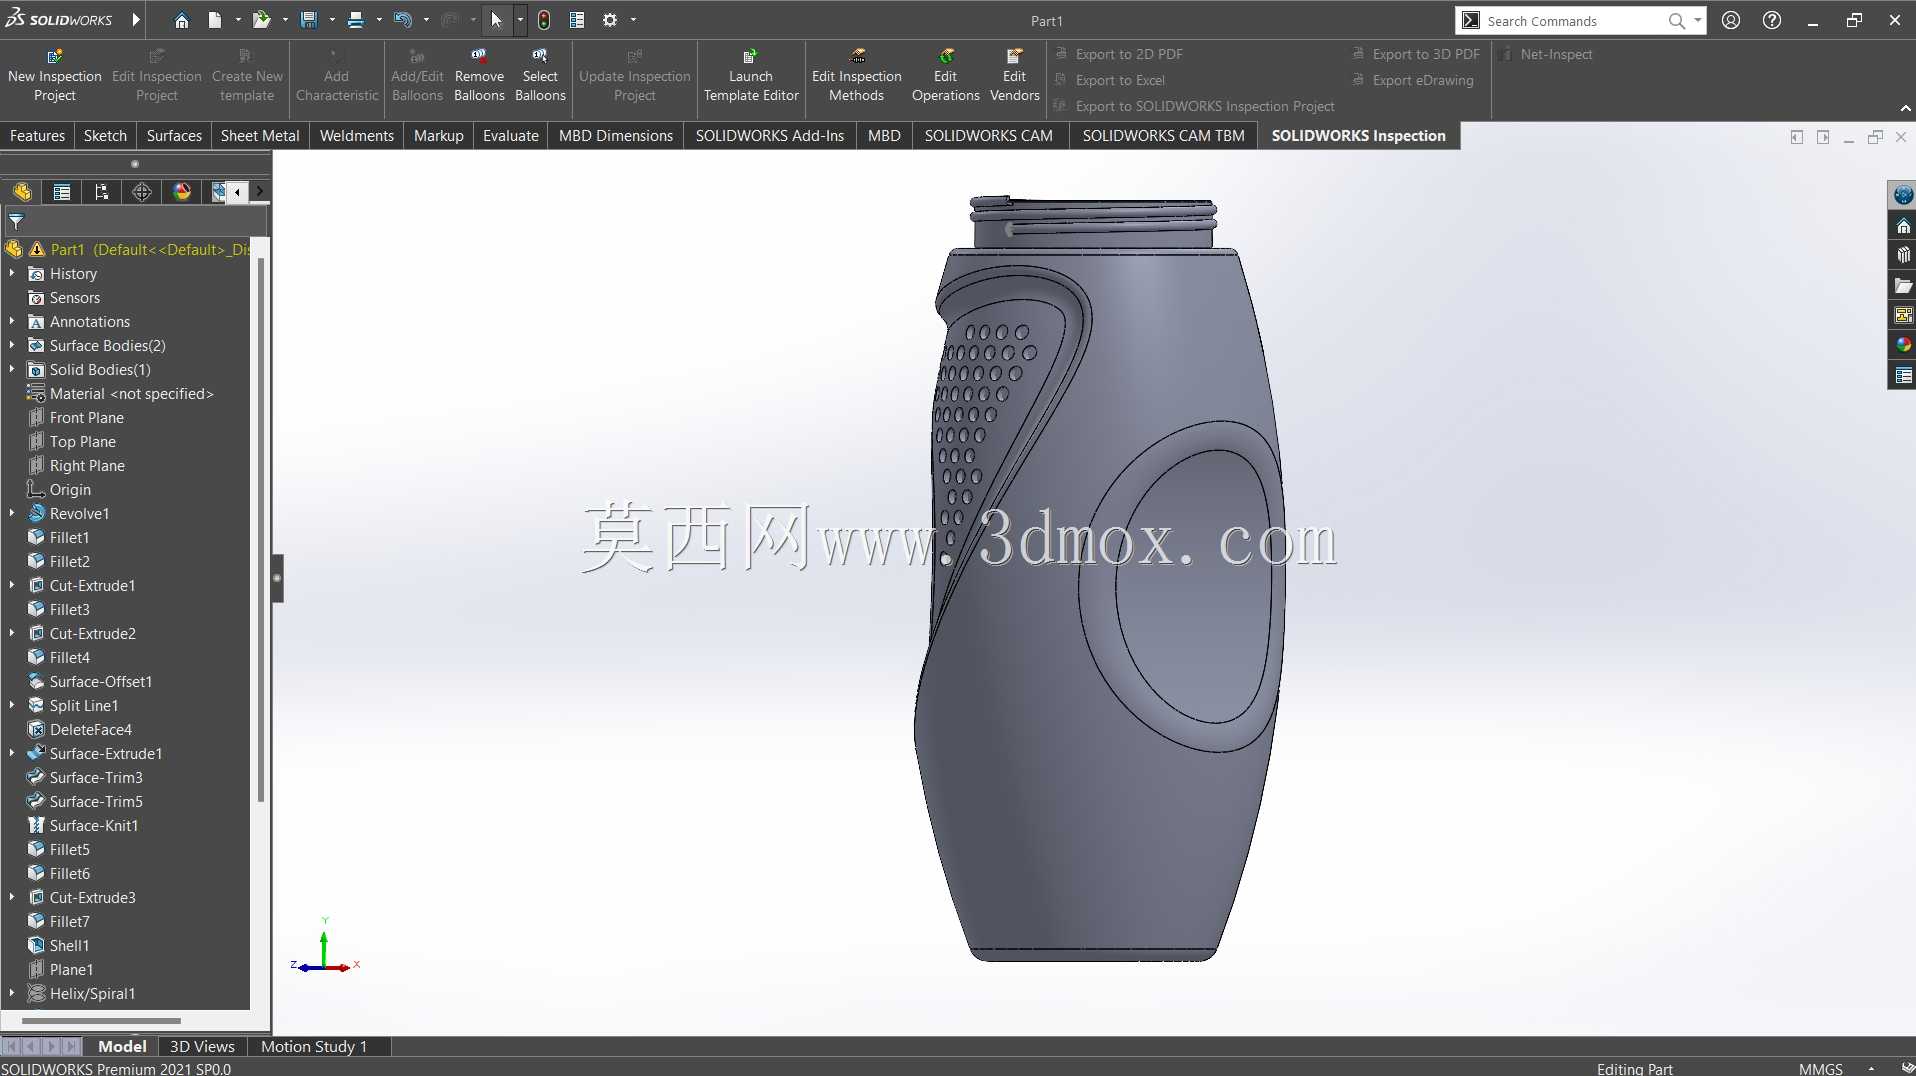Open 3DEXPERIENCE pane in task pane
The width and height of the screenshot is (1916, 1076).
[x=1903, y=195]
